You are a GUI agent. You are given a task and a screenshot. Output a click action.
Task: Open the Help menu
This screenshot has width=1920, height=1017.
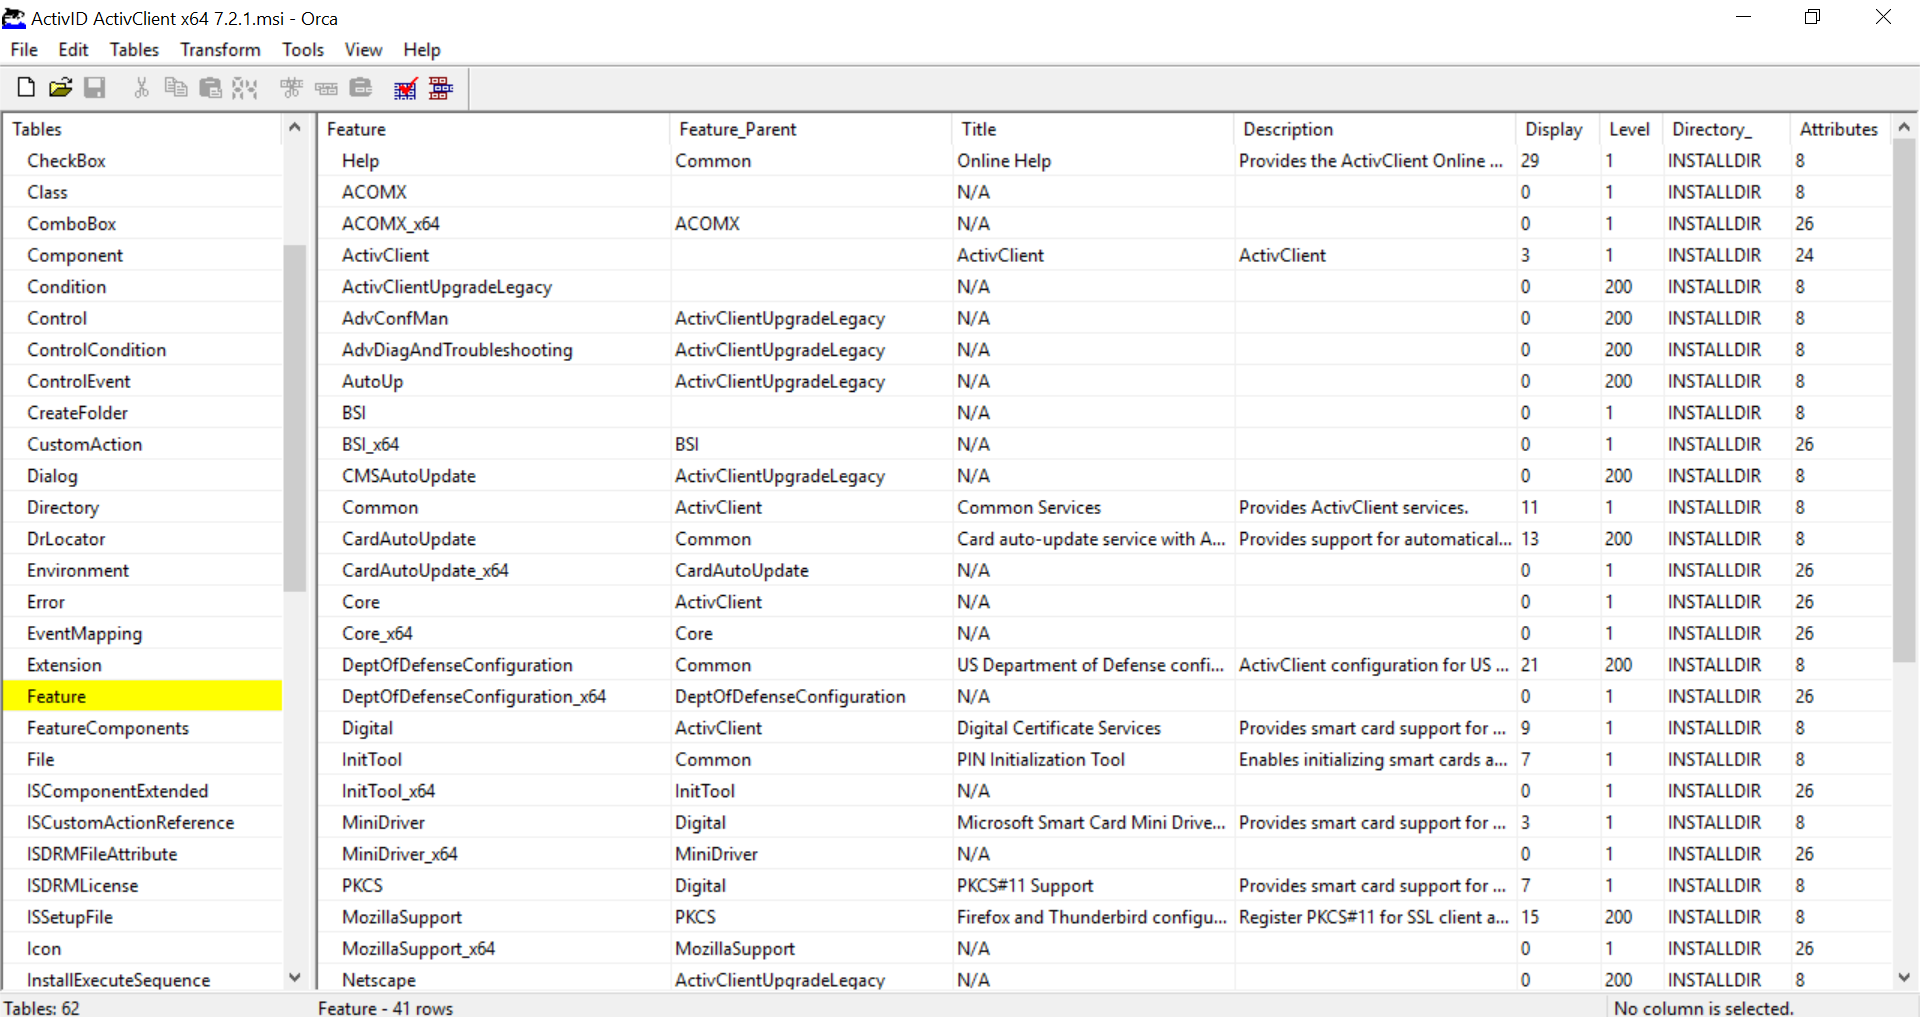tap(421, 49)
